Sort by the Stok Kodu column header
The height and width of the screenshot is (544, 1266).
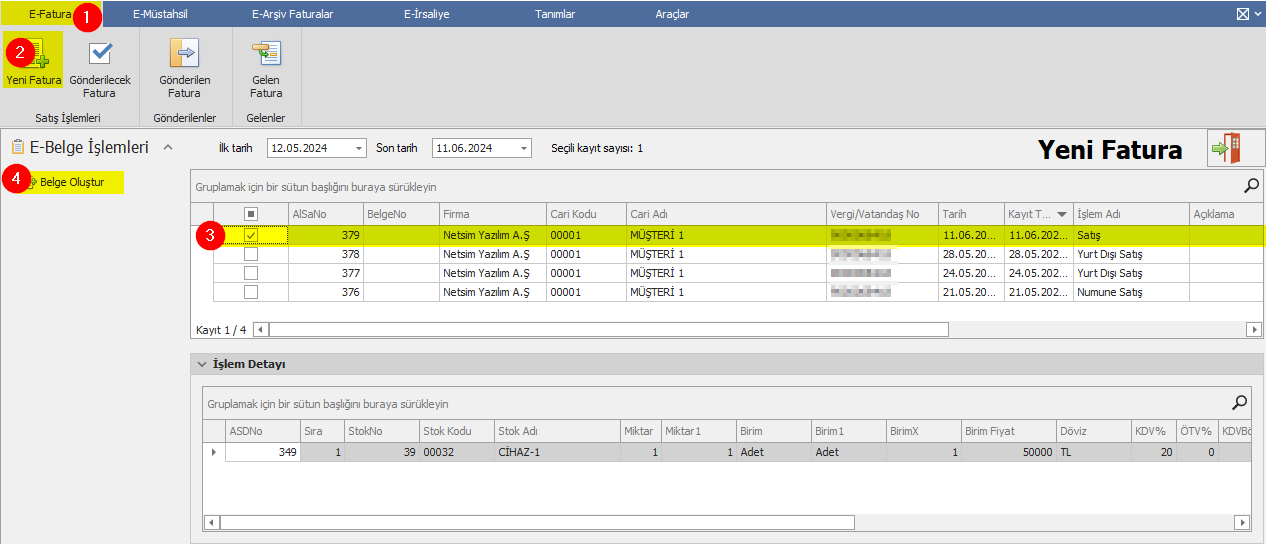(457, 431)
